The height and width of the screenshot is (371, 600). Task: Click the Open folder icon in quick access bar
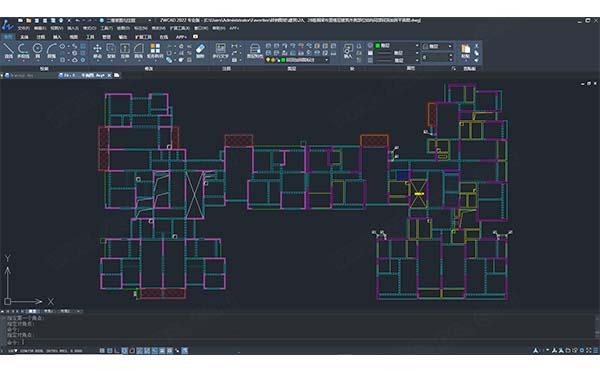click(x=28, y=20)
